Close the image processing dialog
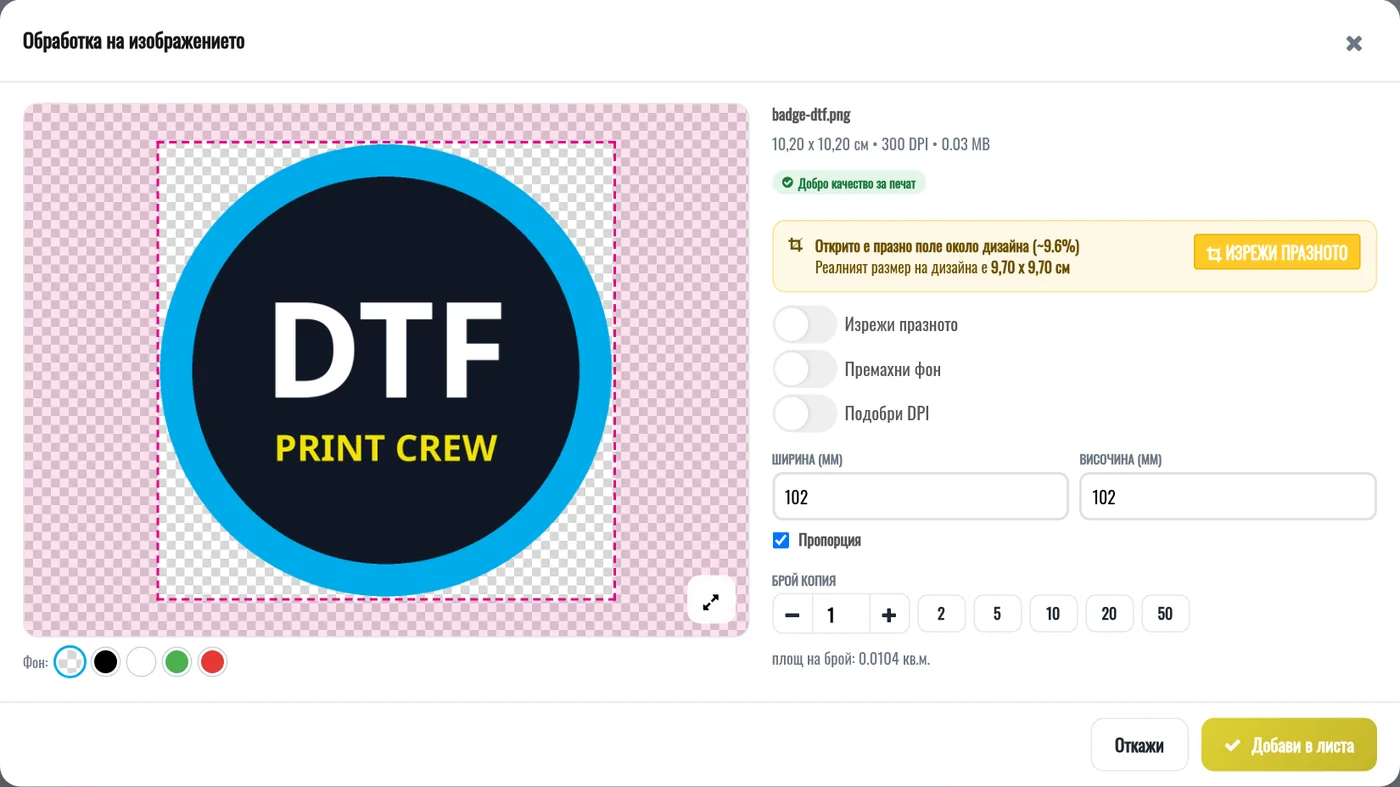Image resolution: width=1400 pixels, height=787 pixels. 1354,43
